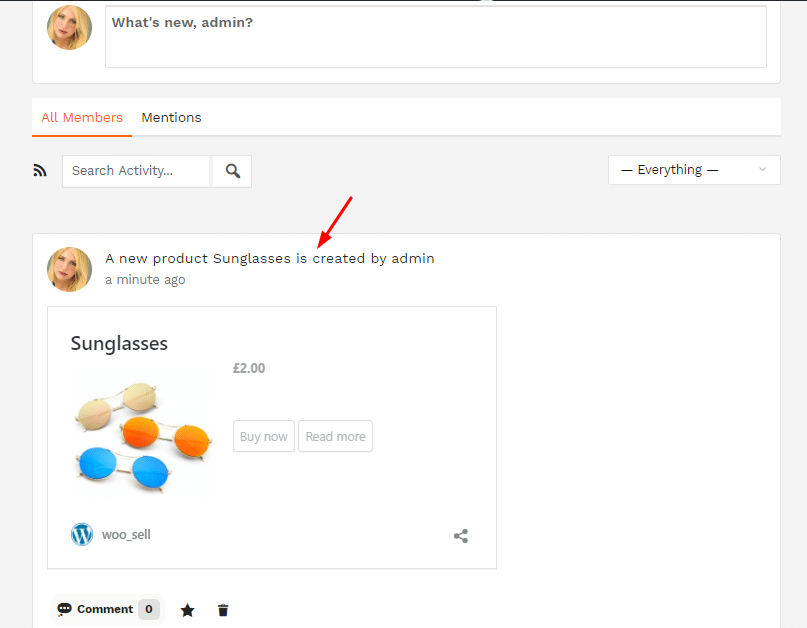Image resolution: width=807 pixels, height=628 pixels.
Task: Switch to the All Members tab
Action: [82, 117]
